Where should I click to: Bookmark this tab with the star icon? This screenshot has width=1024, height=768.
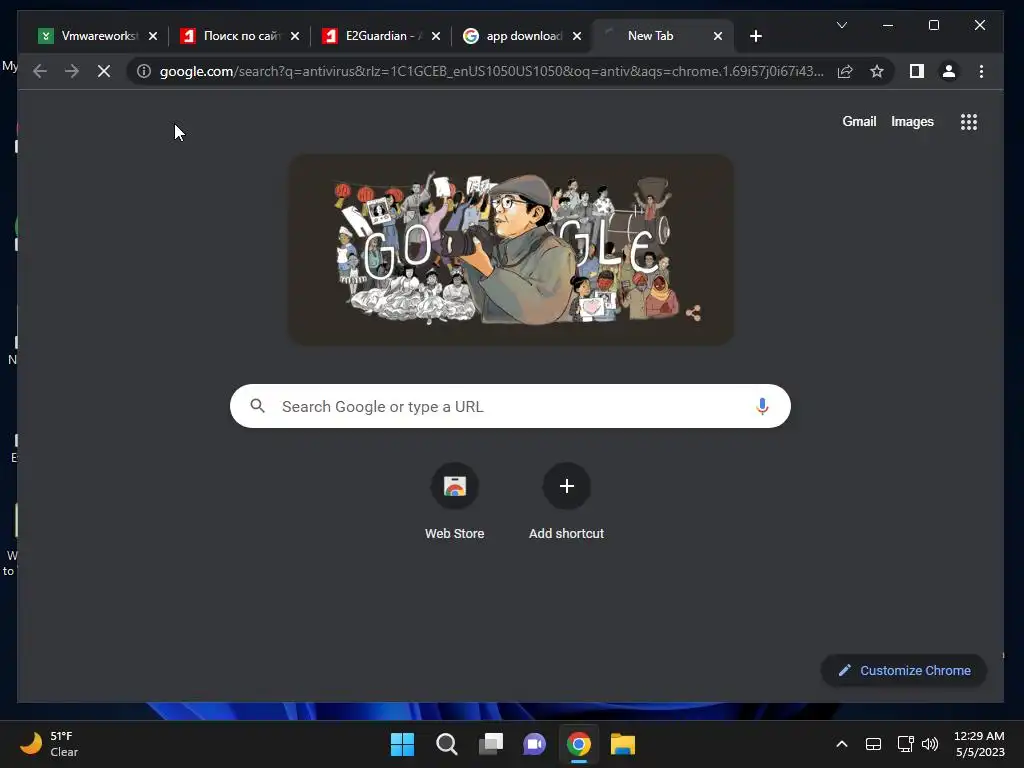coord(876,71)
